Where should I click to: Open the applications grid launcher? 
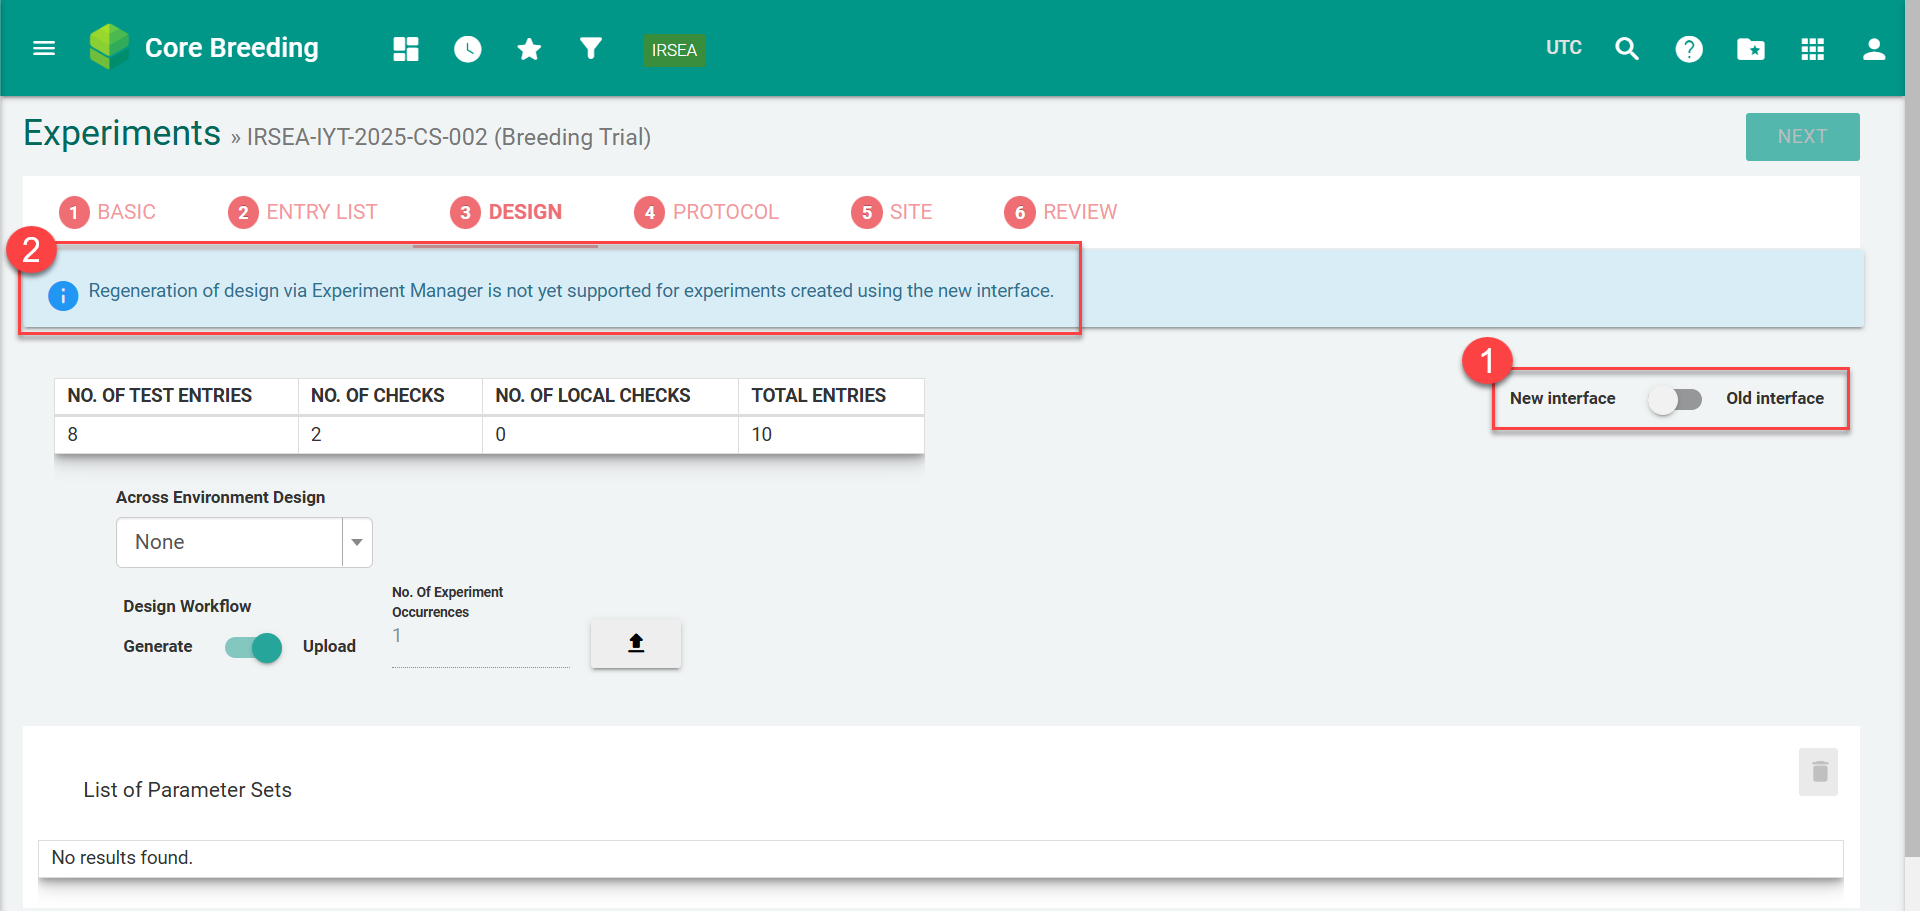[x=1813, y=49]
